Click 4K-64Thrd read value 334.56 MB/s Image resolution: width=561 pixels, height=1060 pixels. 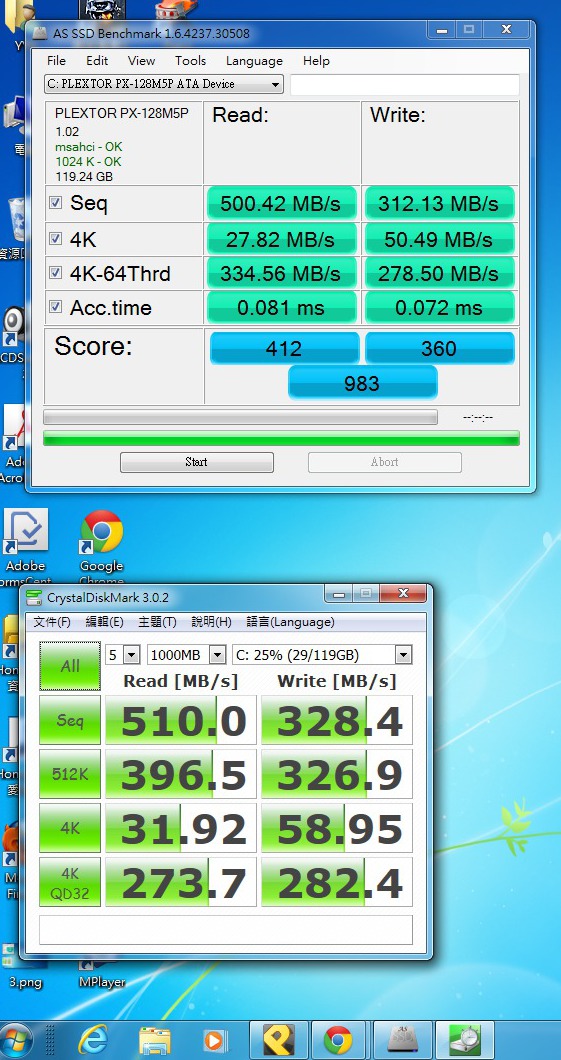(x=281, y=273)
